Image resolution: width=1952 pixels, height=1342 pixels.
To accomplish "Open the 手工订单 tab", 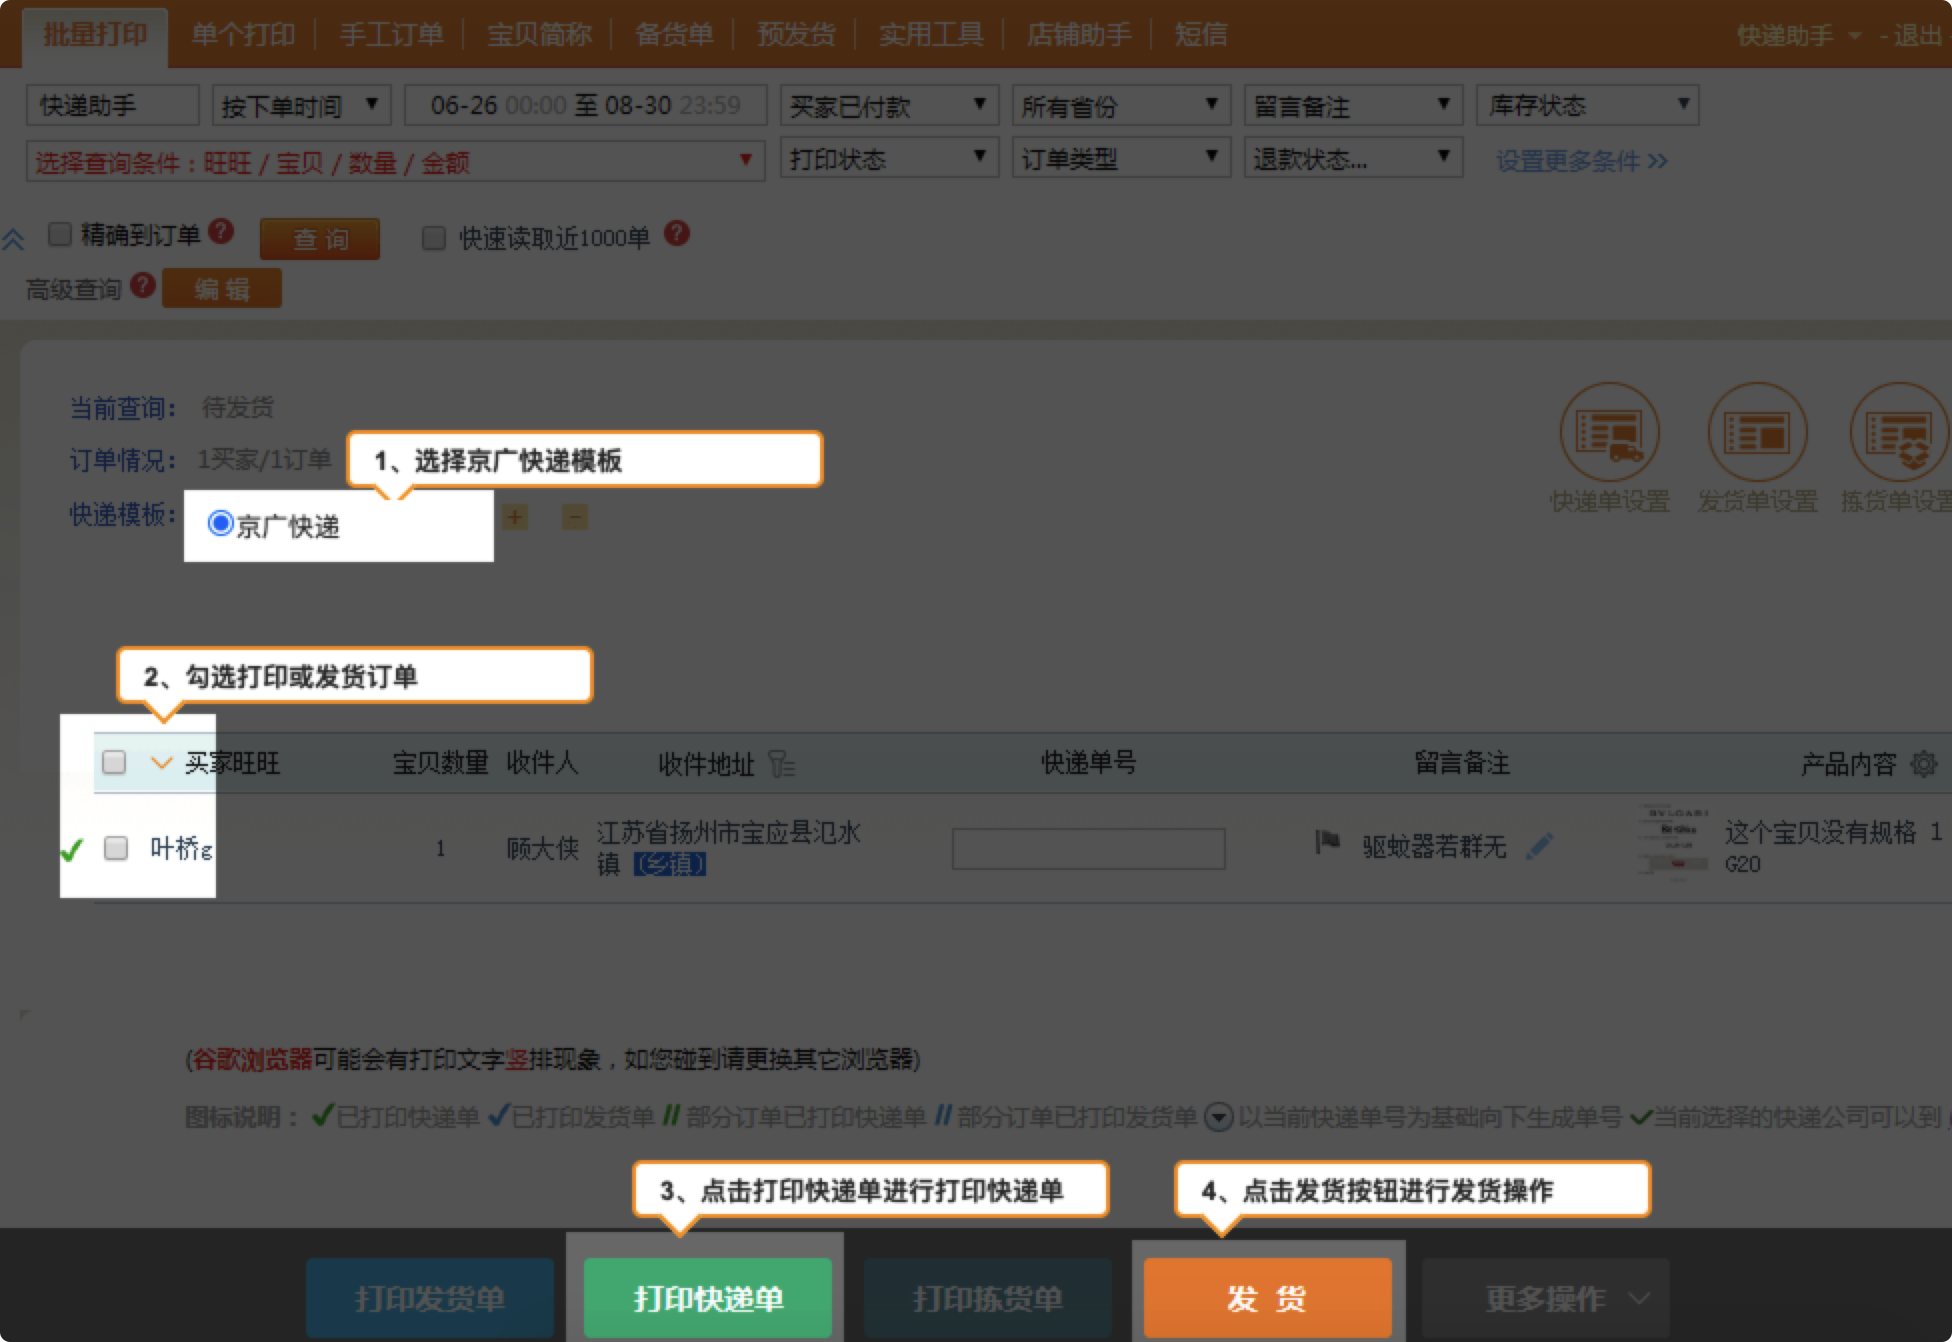I will [x=391, y=35].
